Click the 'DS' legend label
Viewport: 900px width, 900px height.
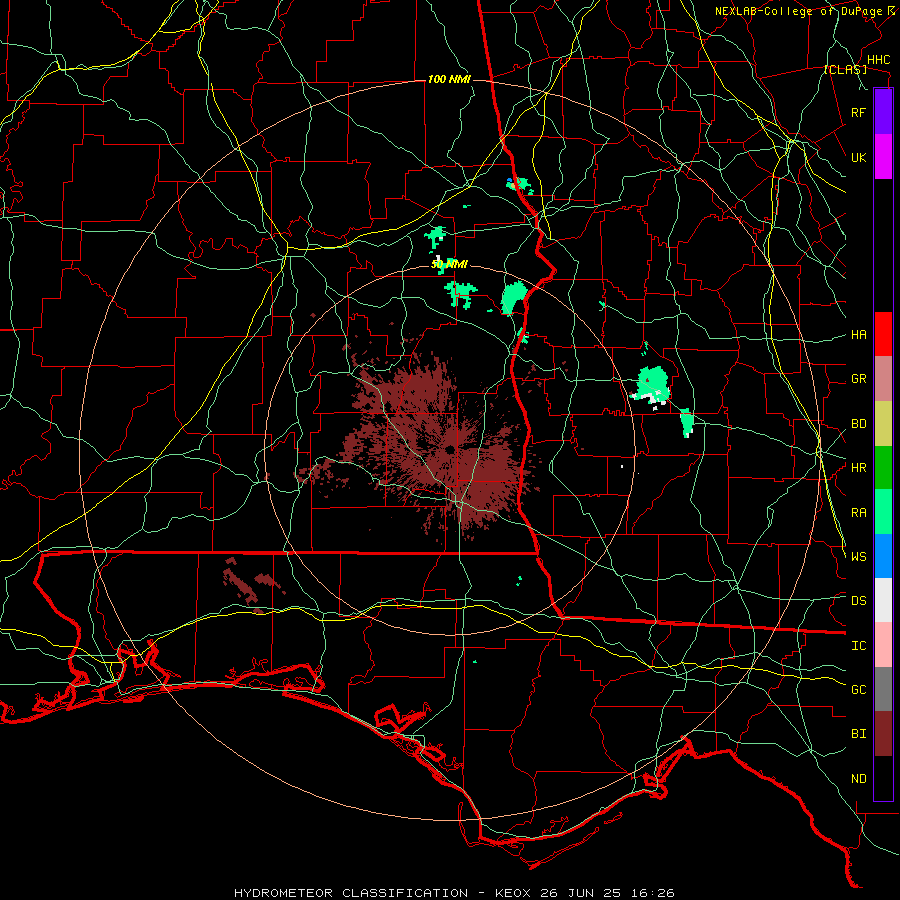click(858, 600)
